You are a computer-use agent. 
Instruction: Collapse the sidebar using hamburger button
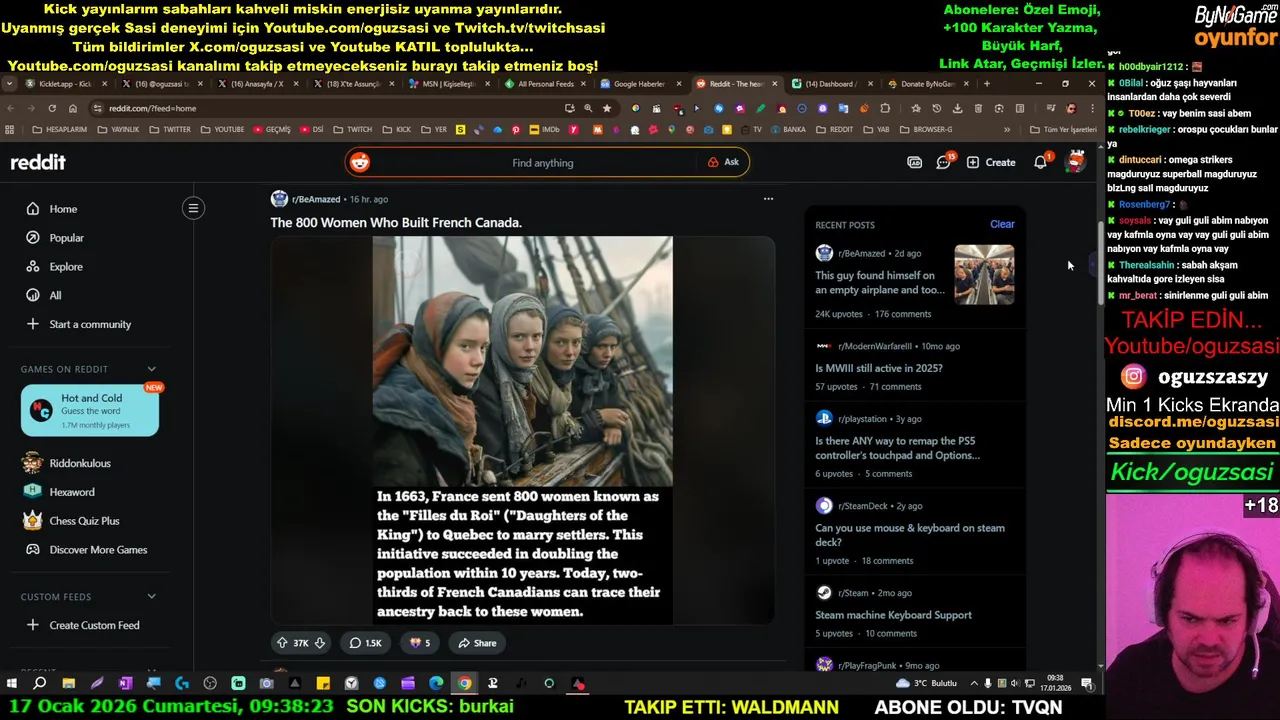click(193, 208)
